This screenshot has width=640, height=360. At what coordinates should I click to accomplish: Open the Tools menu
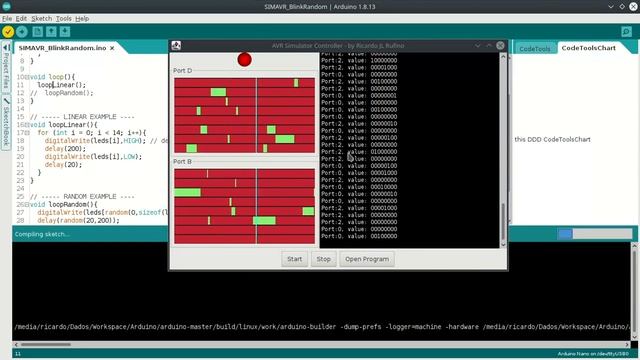point(64,18)
